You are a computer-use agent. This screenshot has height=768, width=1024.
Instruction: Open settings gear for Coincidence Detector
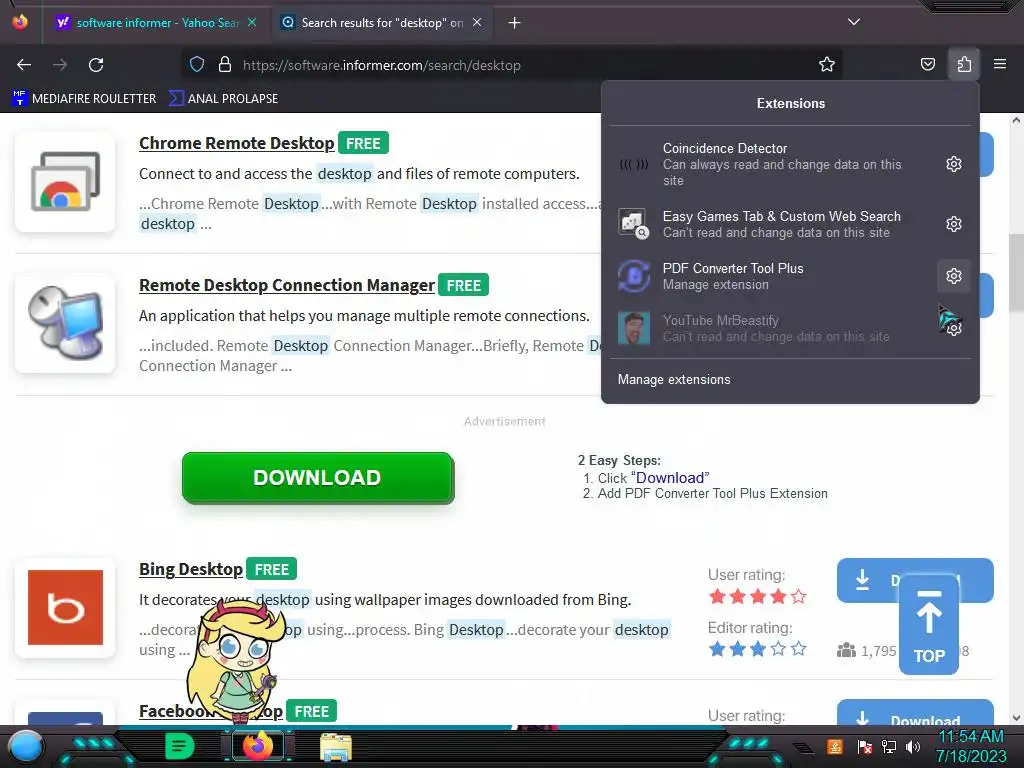tap(953, 164)
